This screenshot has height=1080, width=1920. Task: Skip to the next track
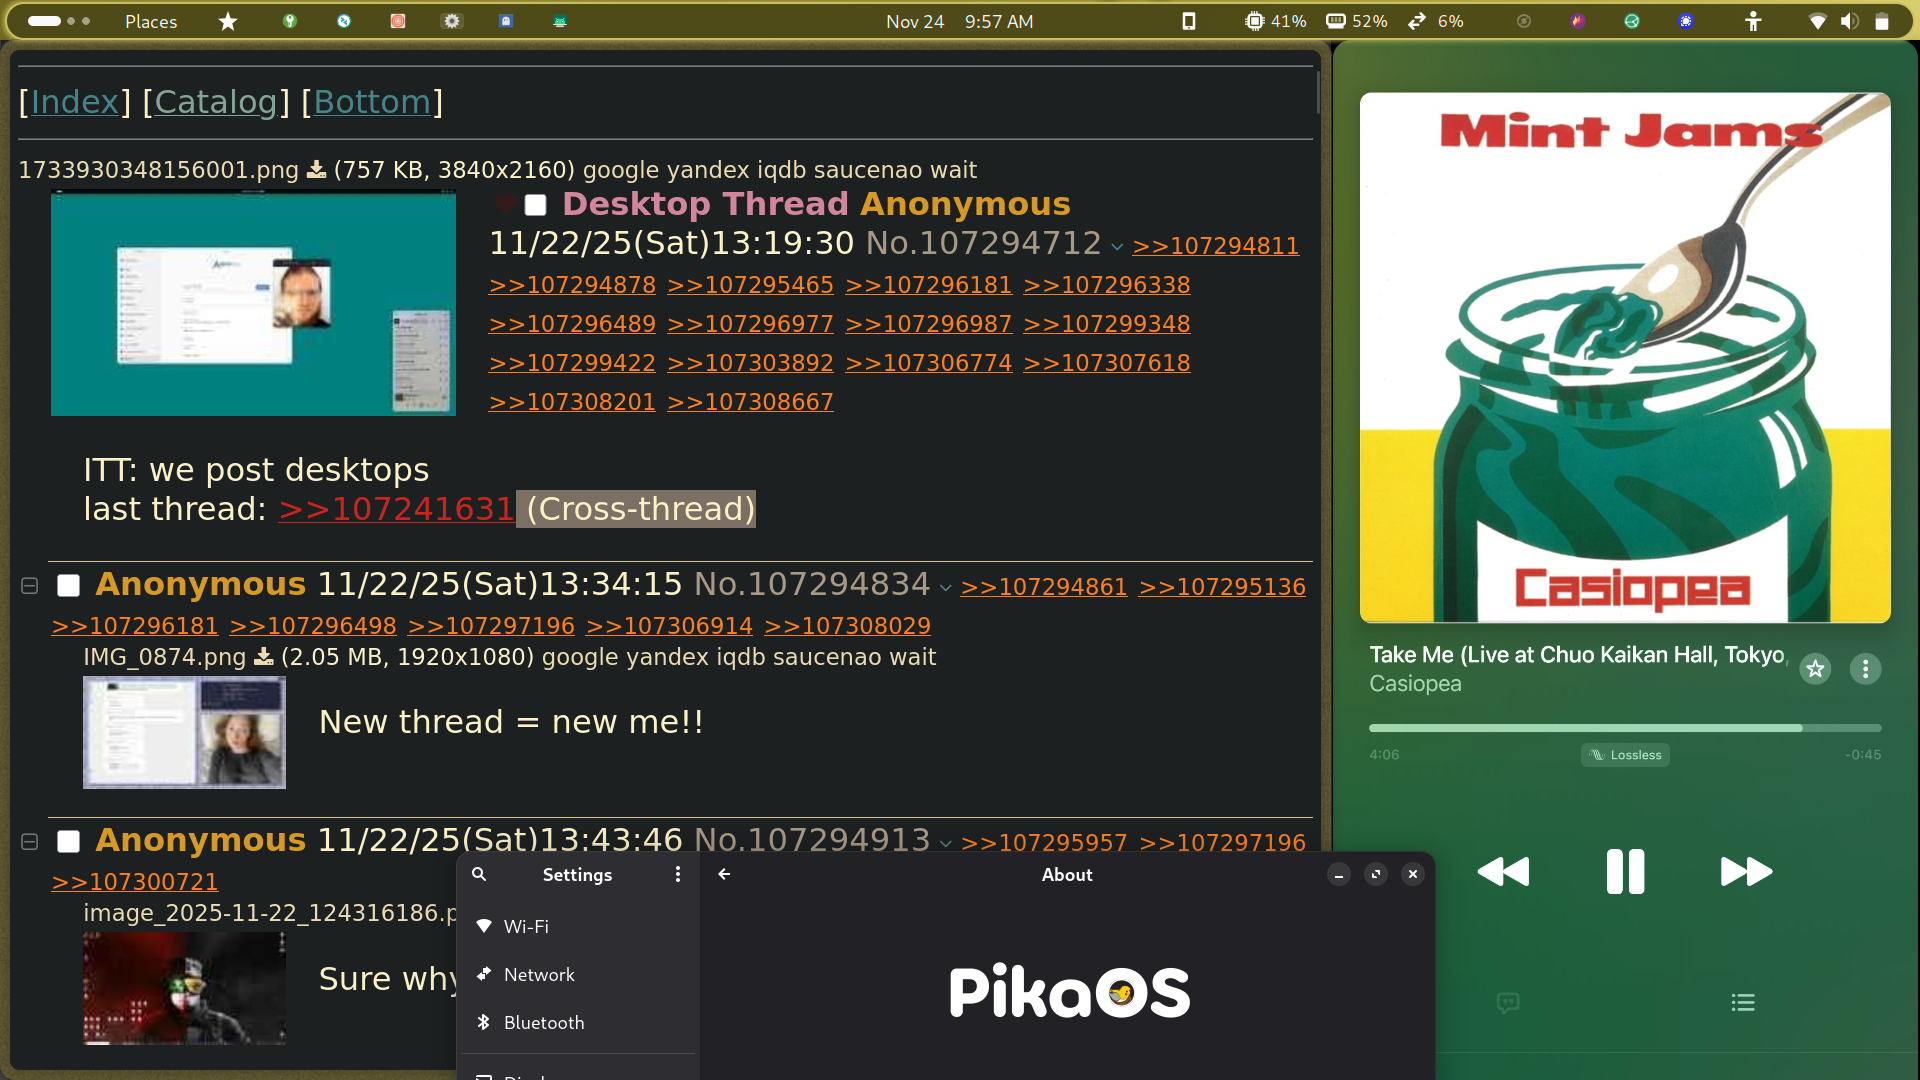tap(1746, 871)
